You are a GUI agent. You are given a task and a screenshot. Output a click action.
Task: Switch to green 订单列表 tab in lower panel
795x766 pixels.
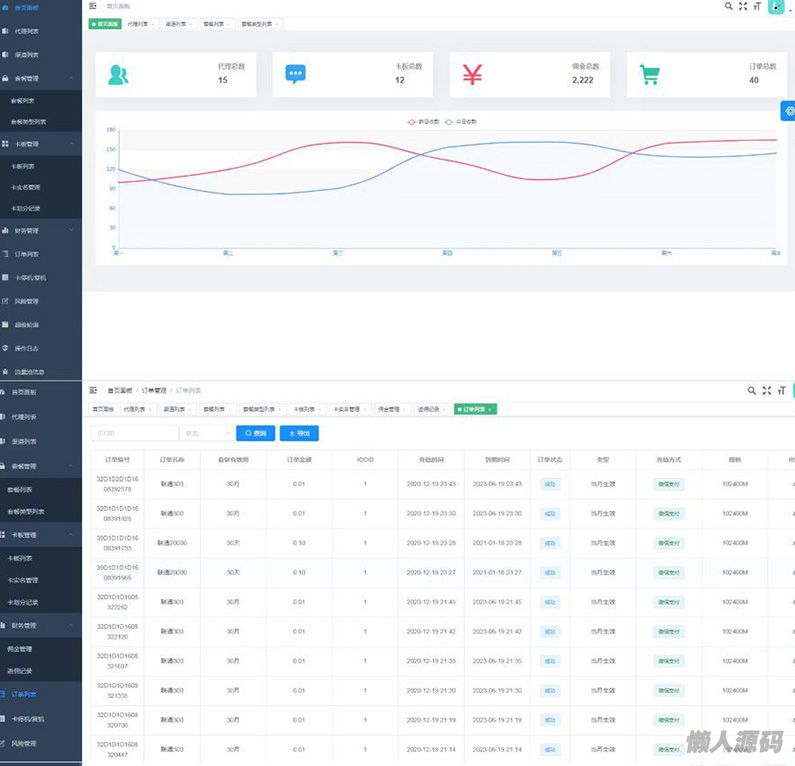[475, 409]
